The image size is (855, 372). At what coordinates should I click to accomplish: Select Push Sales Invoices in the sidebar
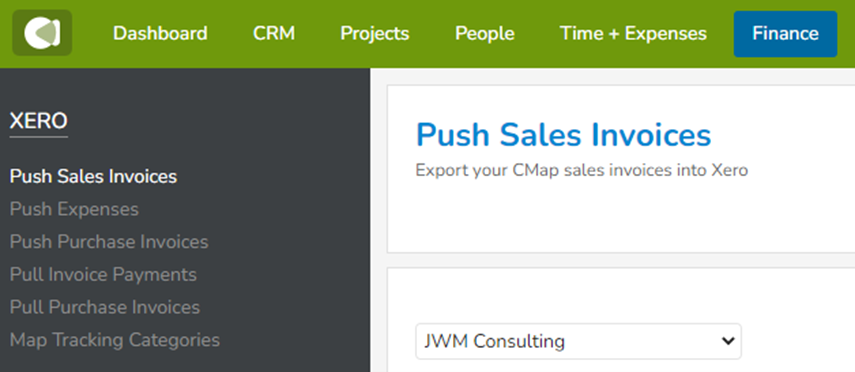[x=93, y=177]
